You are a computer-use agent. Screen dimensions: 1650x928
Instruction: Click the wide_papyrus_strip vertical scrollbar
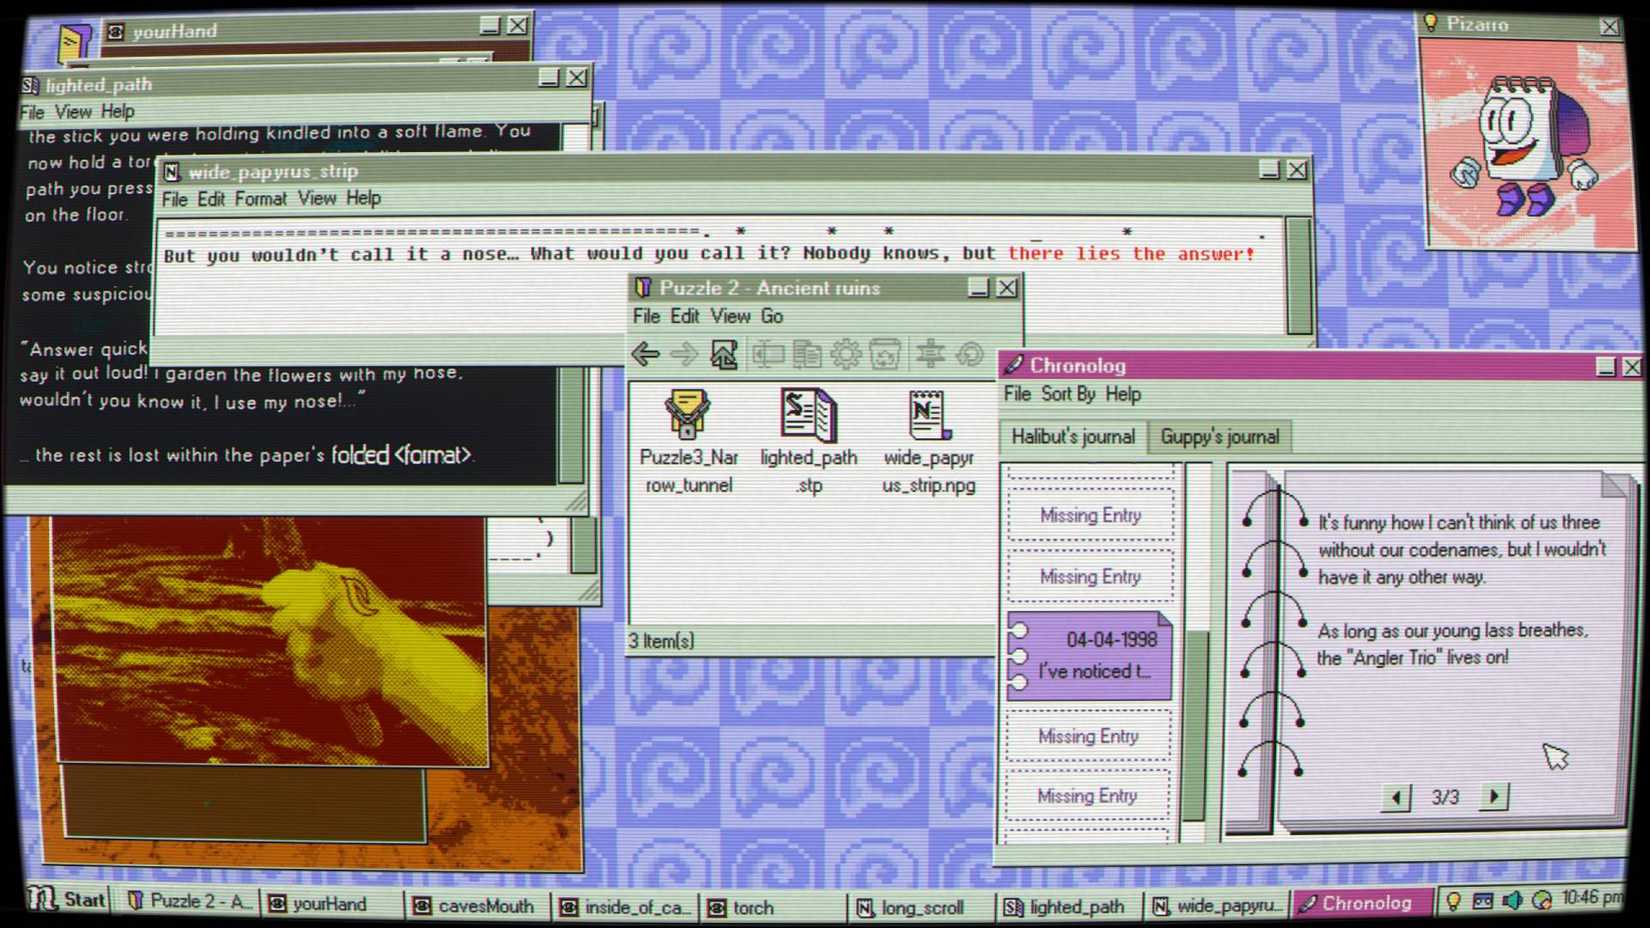(x=1299, y=276)
